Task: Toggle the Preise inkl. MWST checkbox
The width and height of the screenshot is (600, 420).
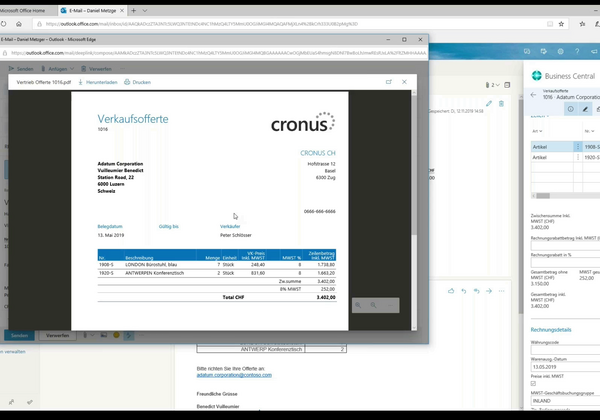Action: [x=533, y=384]
